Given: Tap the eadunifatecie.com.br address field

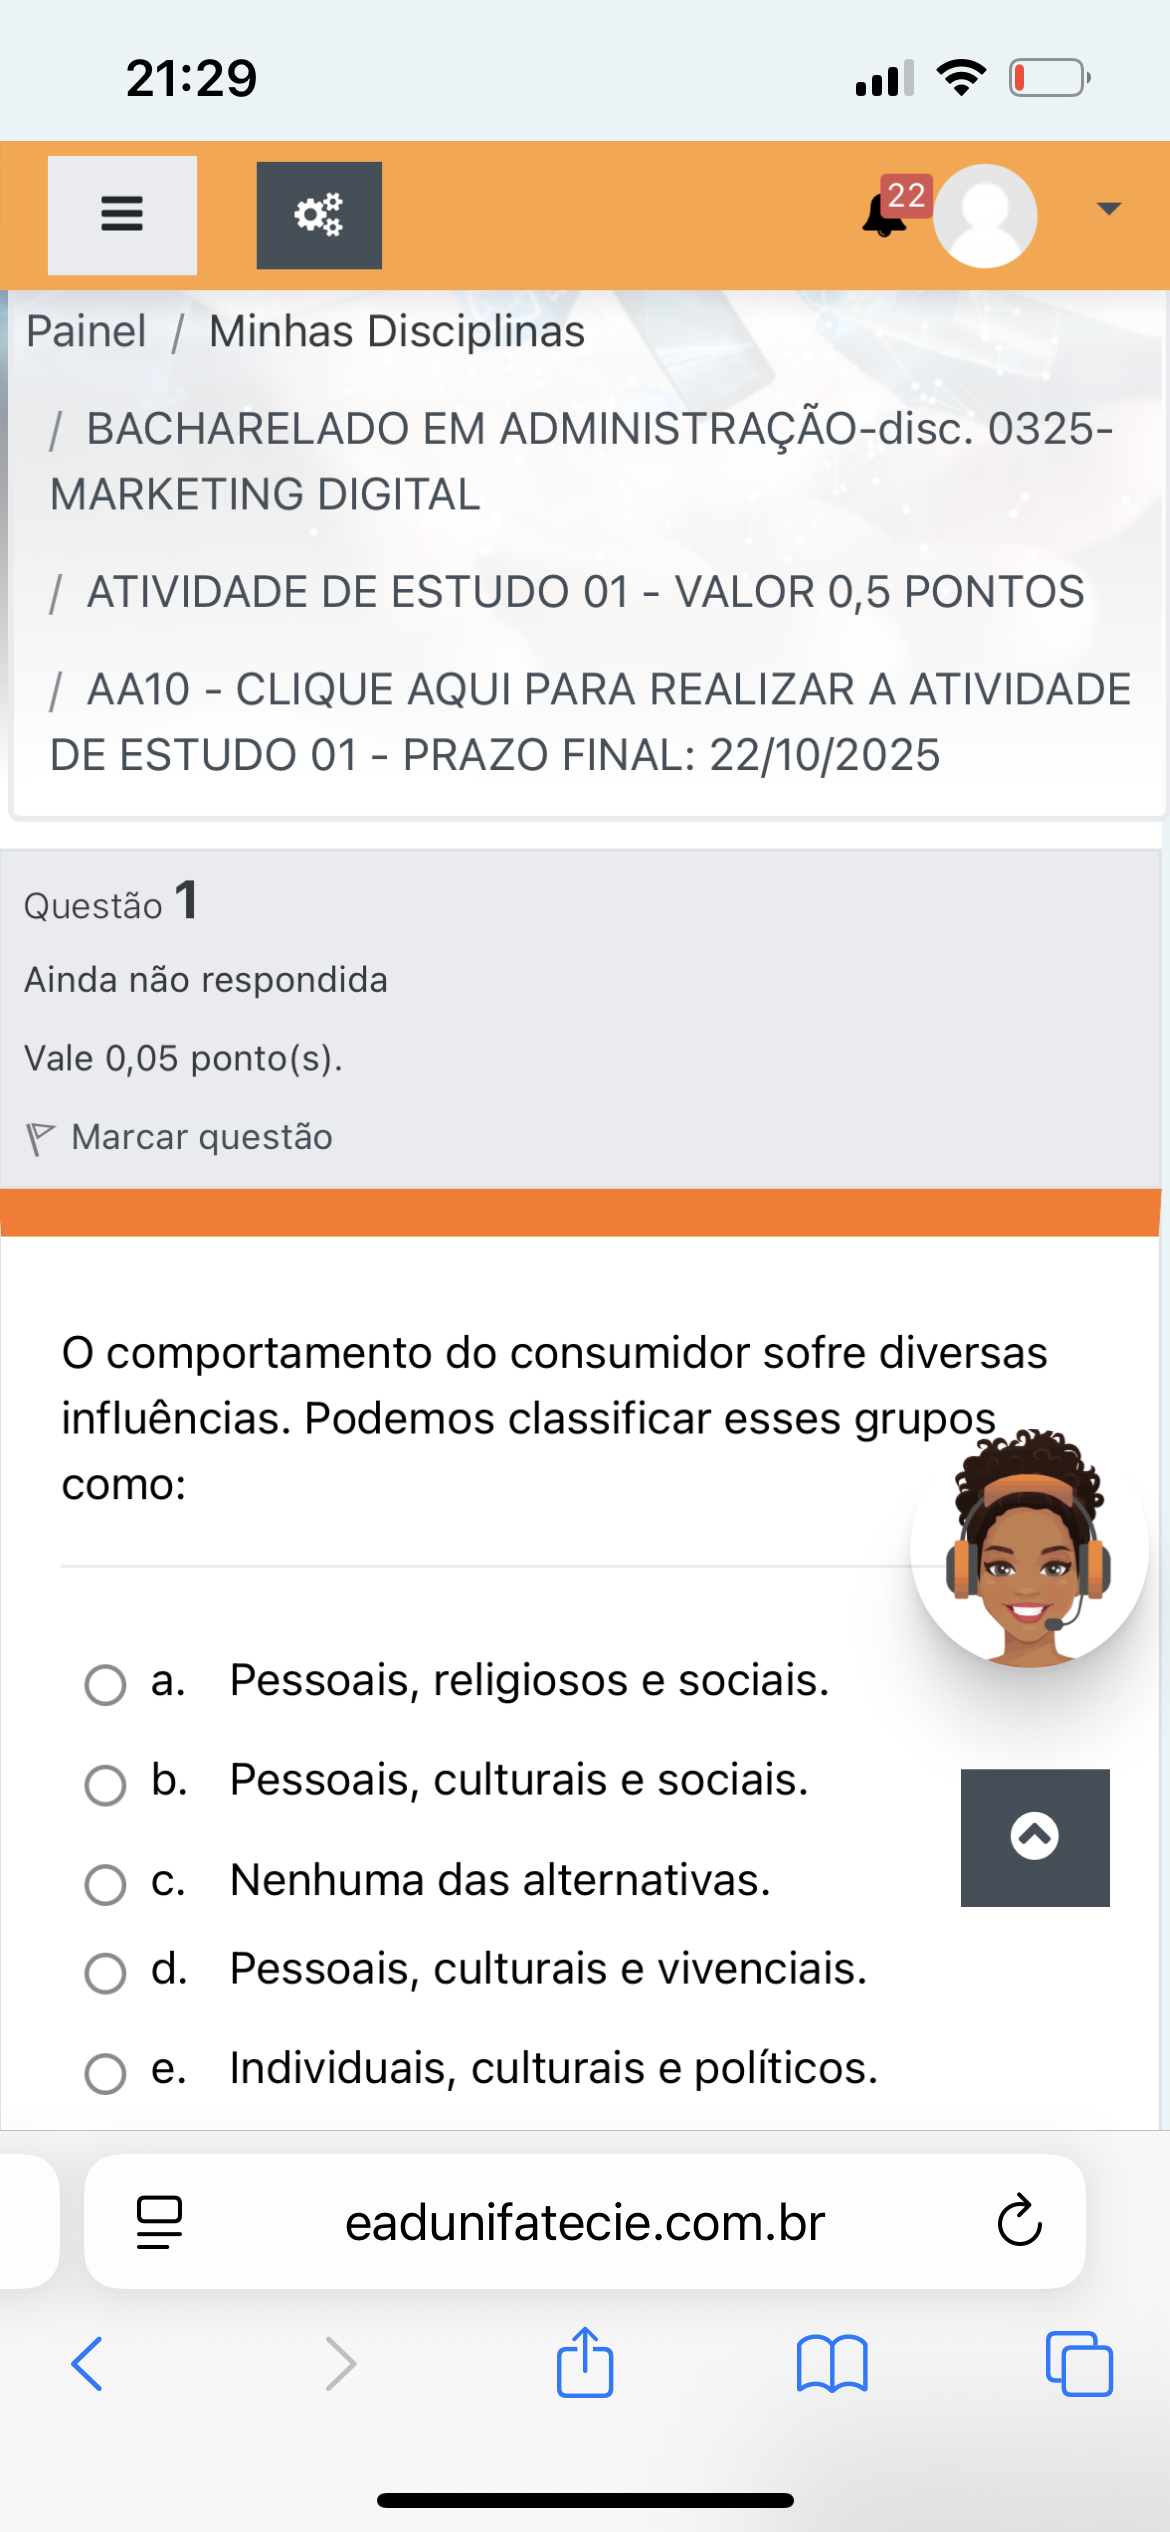Looking at the screenshot, I should (x=584, y=2223).
